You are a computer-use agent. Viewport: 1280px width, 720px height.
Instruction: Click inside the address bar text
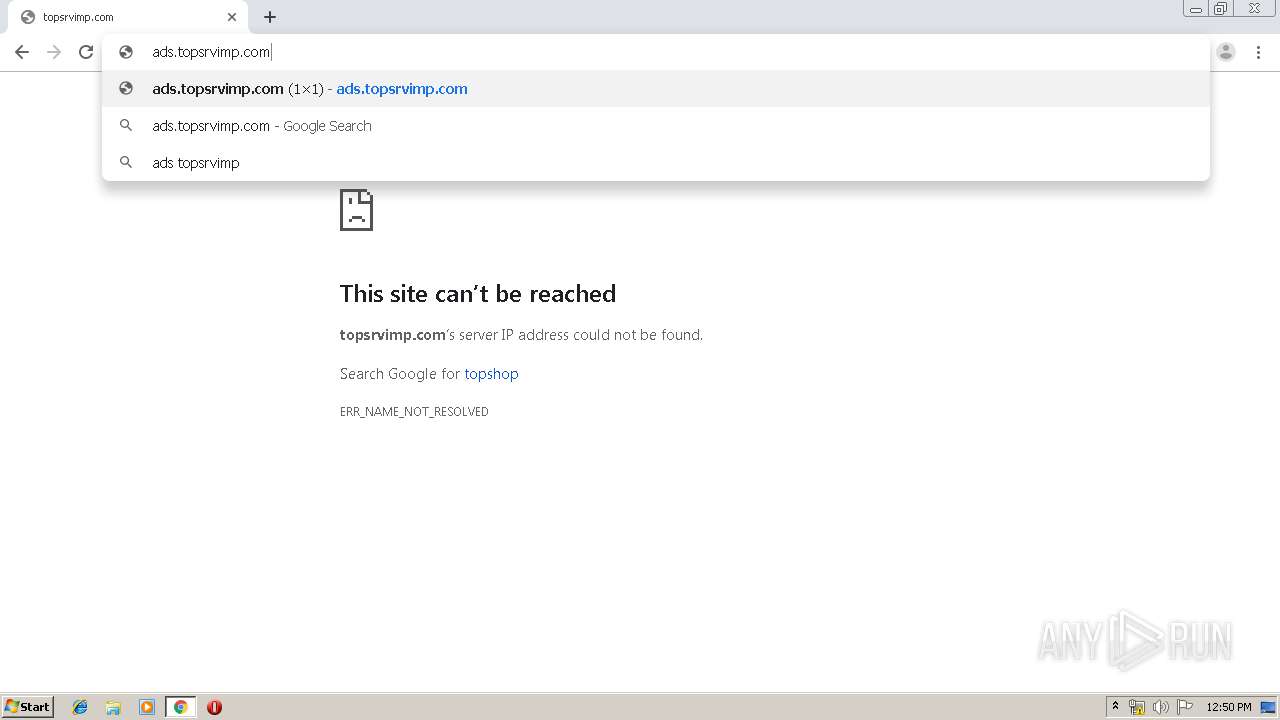(211, 52)
